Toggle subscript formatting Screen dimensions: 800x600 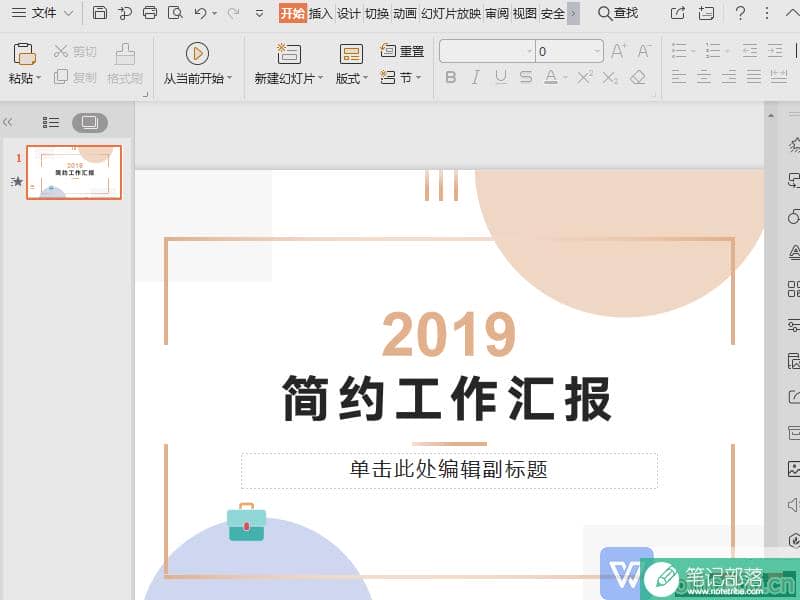[x=610, y=78]
